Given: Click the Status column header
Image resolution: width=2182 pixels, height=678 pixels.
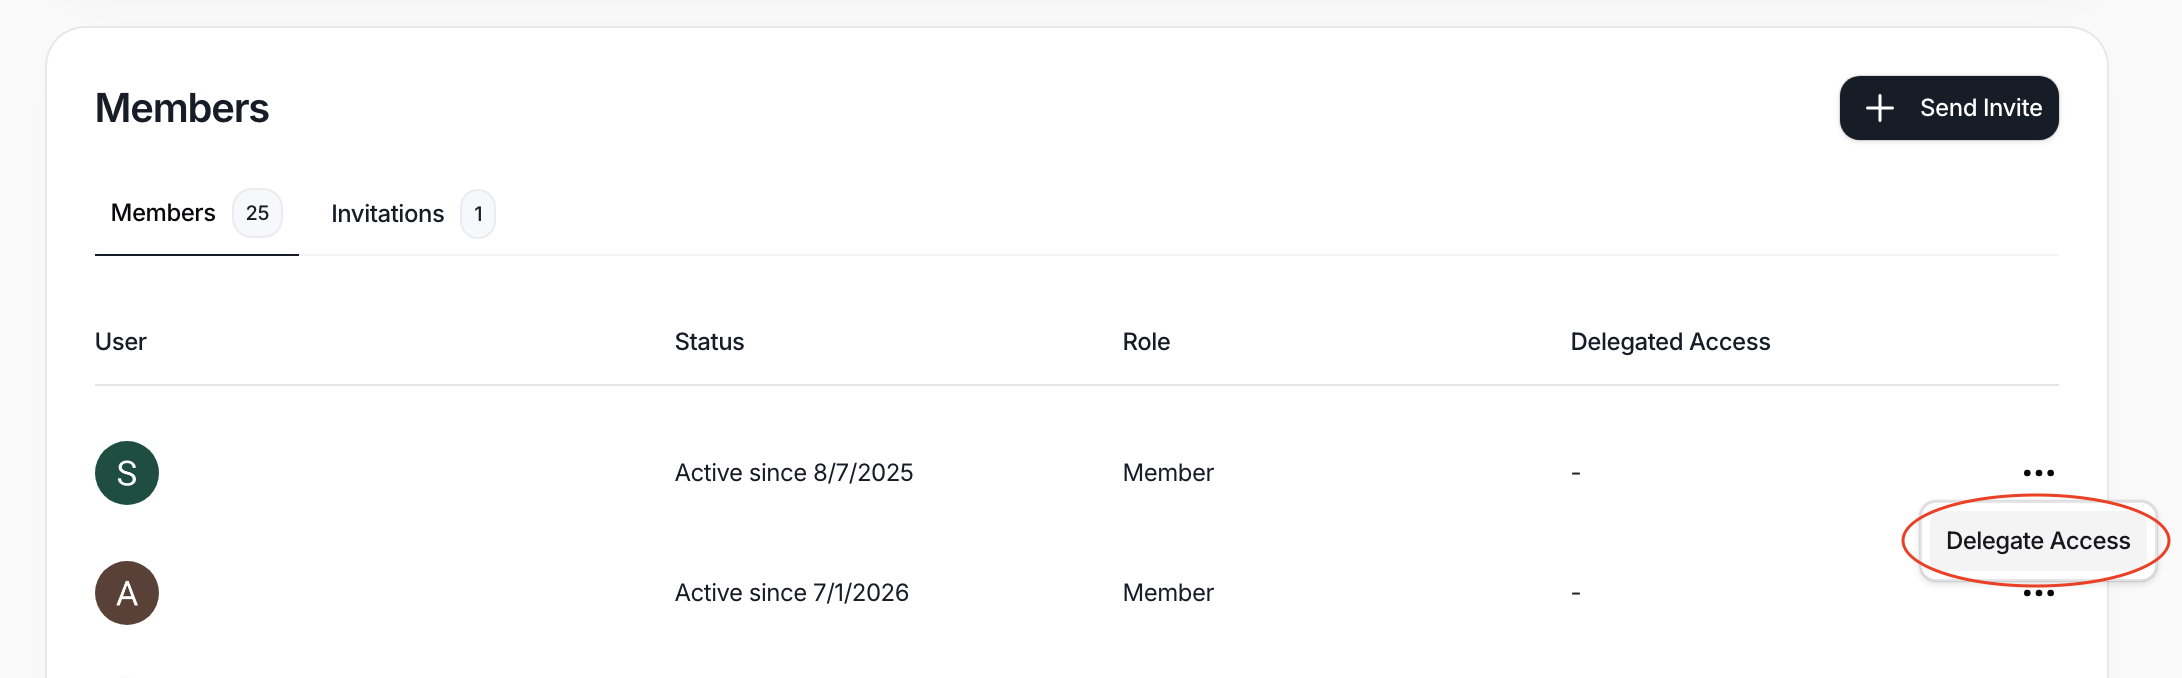Looking at the screenshot, I should [x=709, y=342].
